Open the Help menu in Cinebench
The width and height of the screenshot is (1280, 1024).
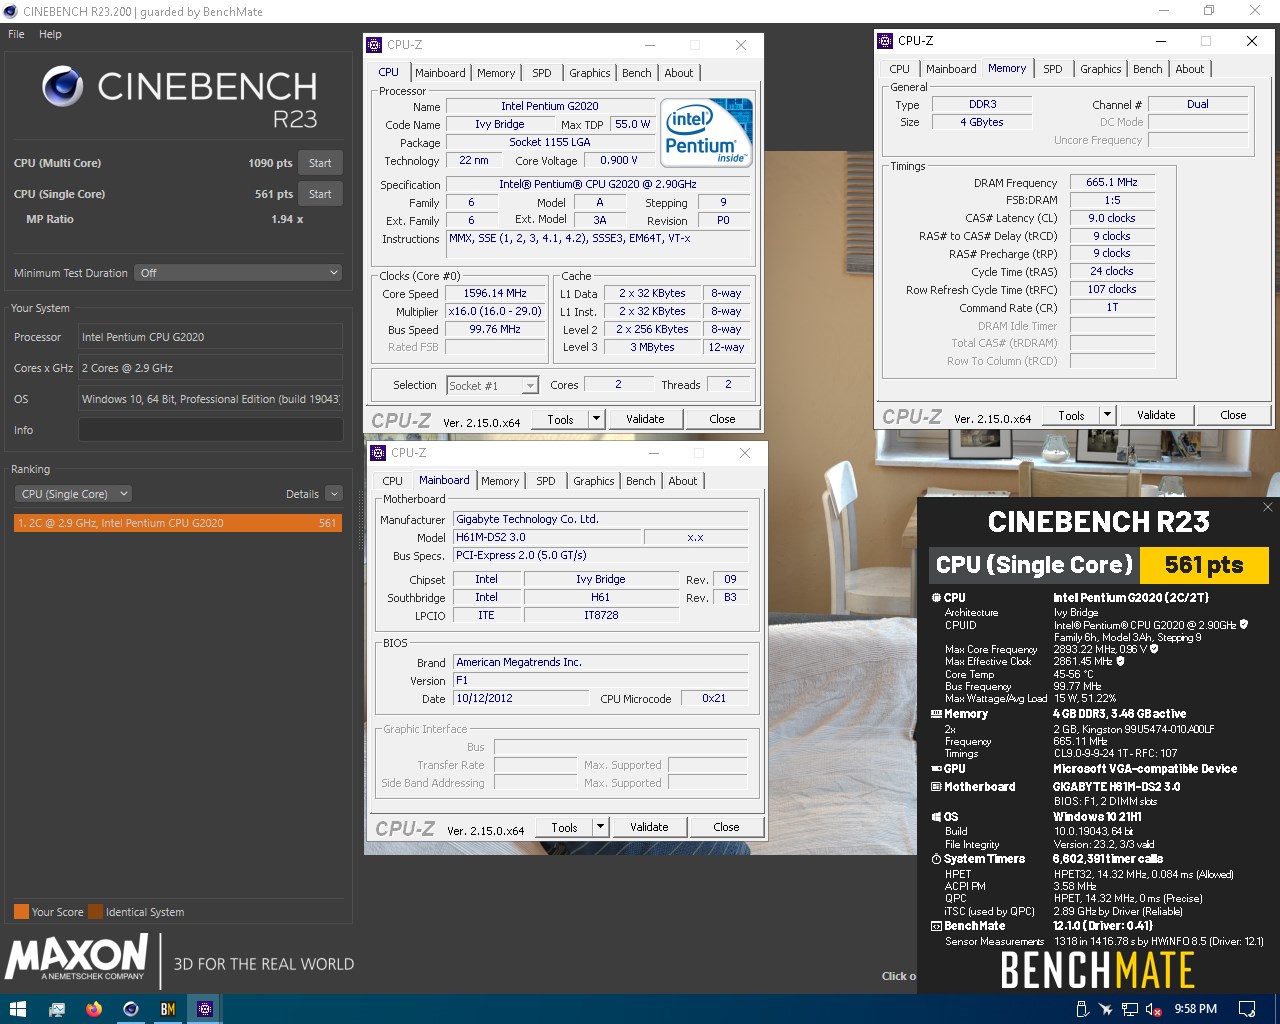tap(50, 34)
